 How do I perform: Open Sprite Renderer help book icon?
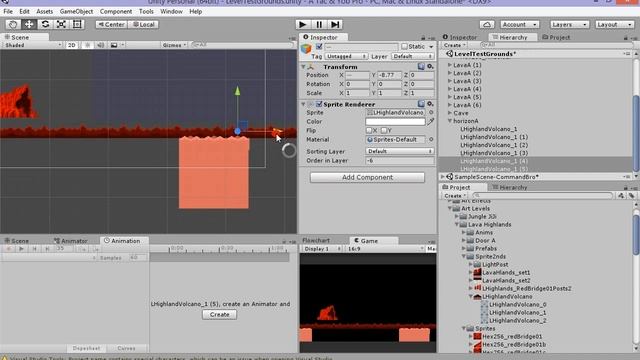421,104
